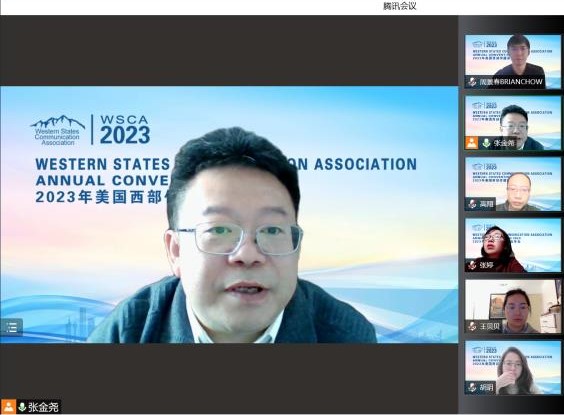Image resolution: width=564 pixels, height=415 pixels.
Task: Open the list icon on main video's left edge
Action: [11, 327]
